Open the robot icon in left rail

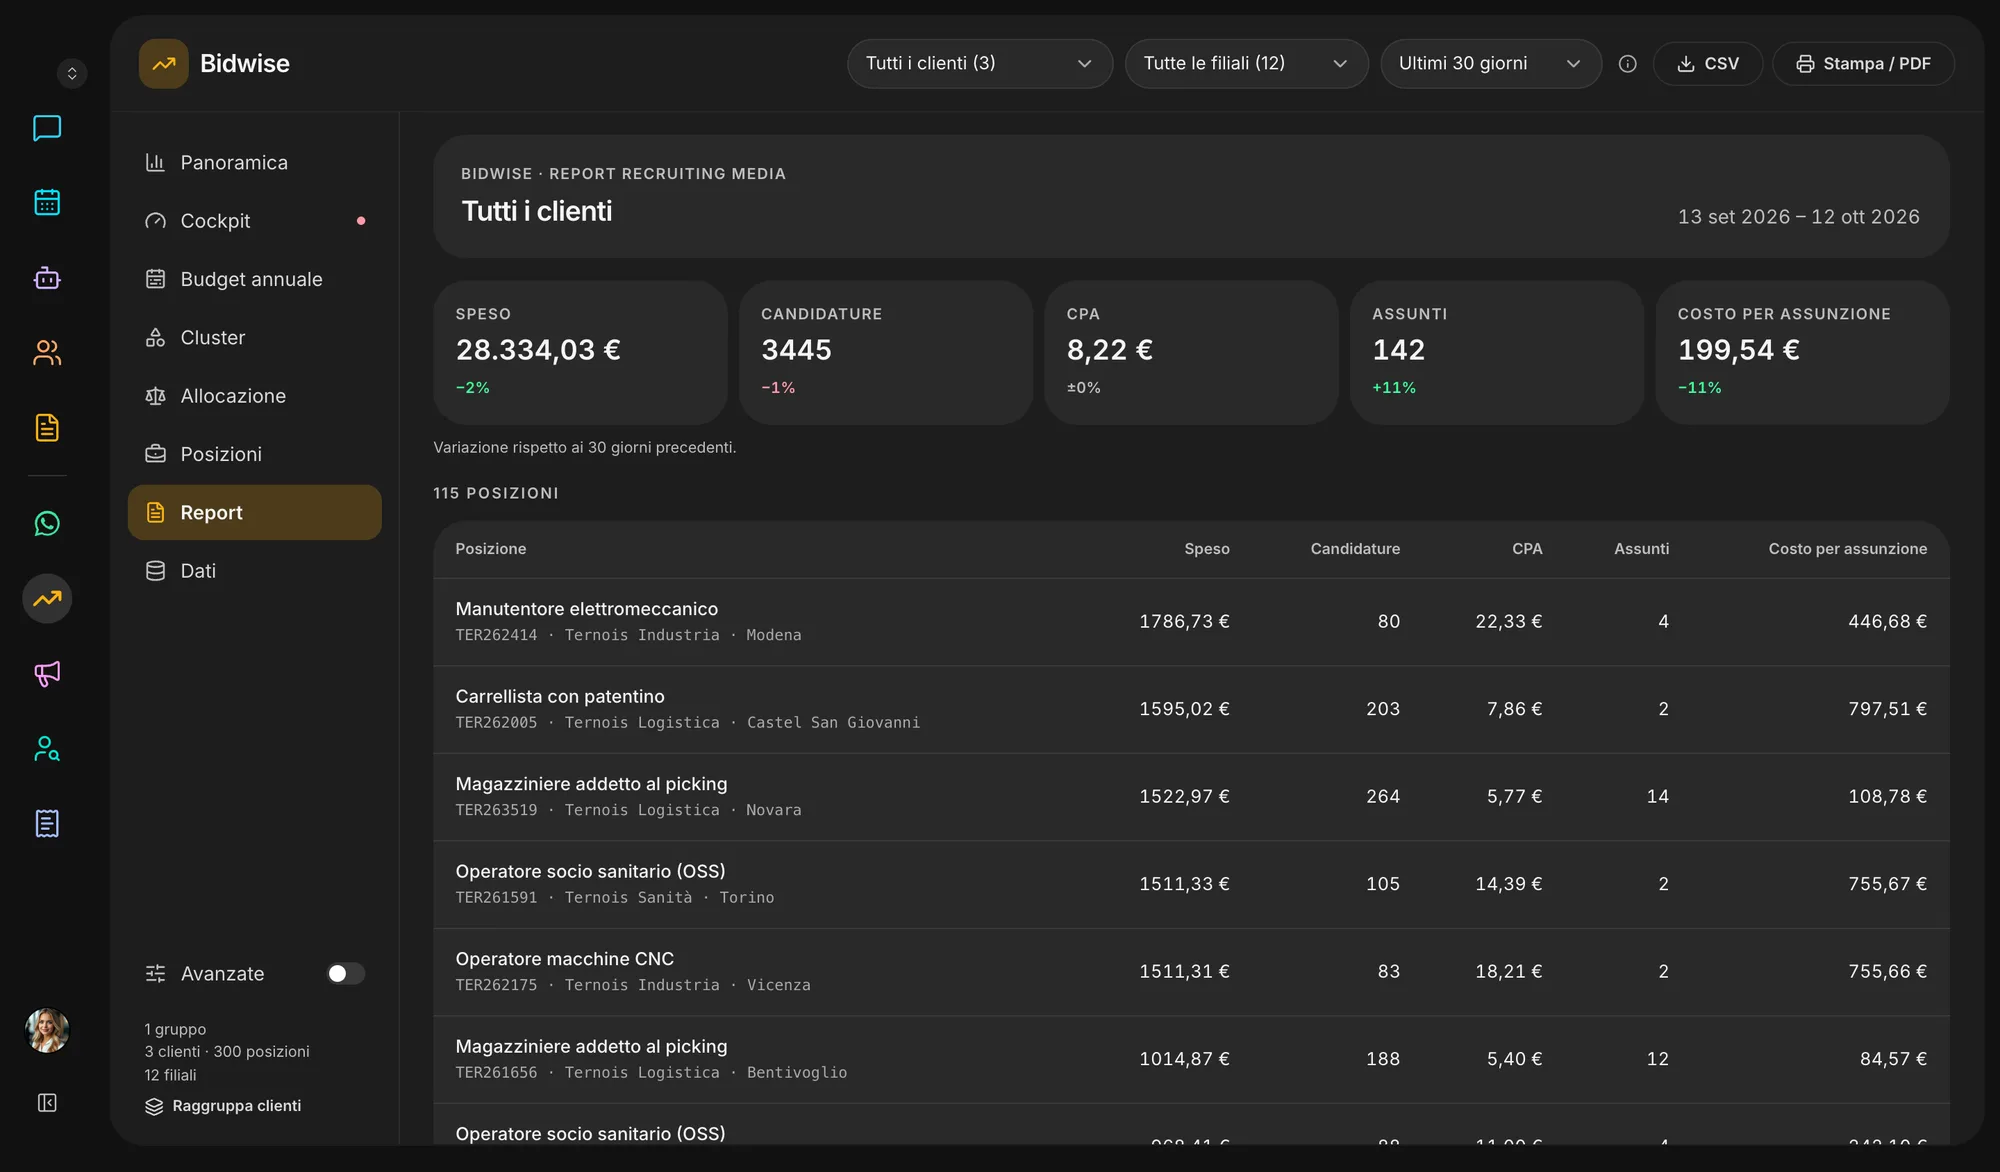47,277
